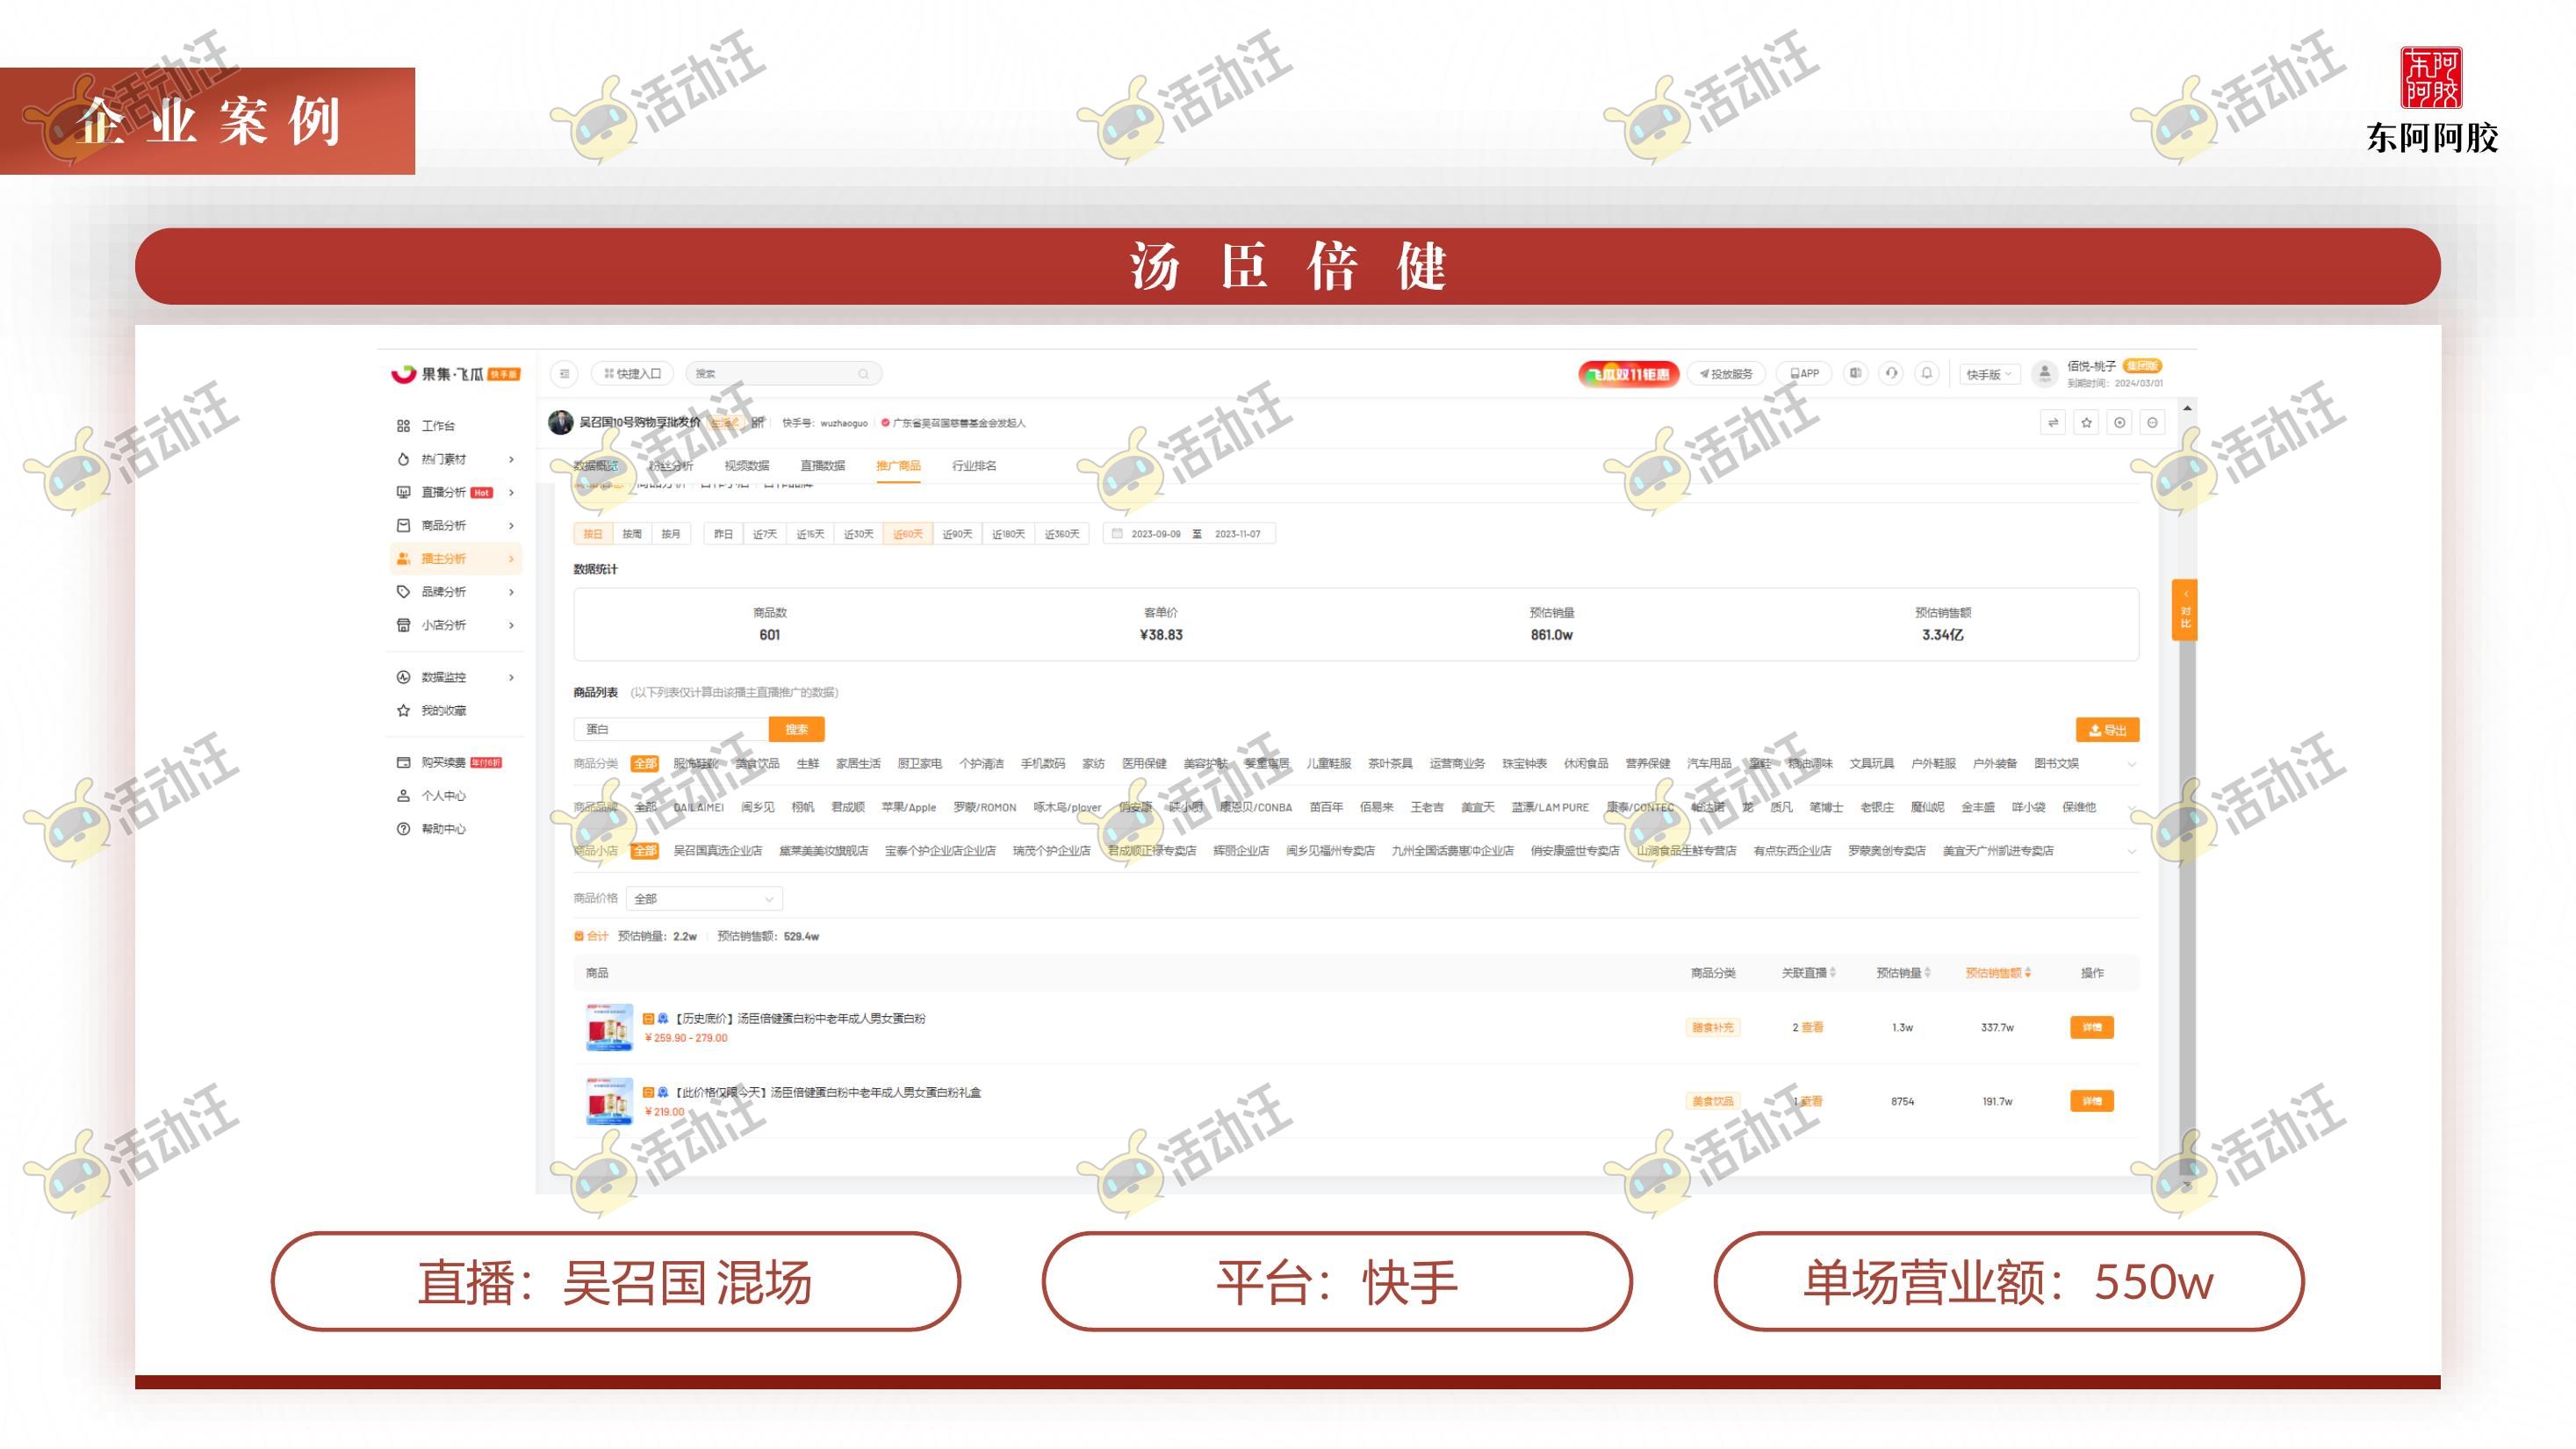Click the 品牌分析 tag icon
This screenshot has height=1449, width=2576.
click(x=403, y=592)
